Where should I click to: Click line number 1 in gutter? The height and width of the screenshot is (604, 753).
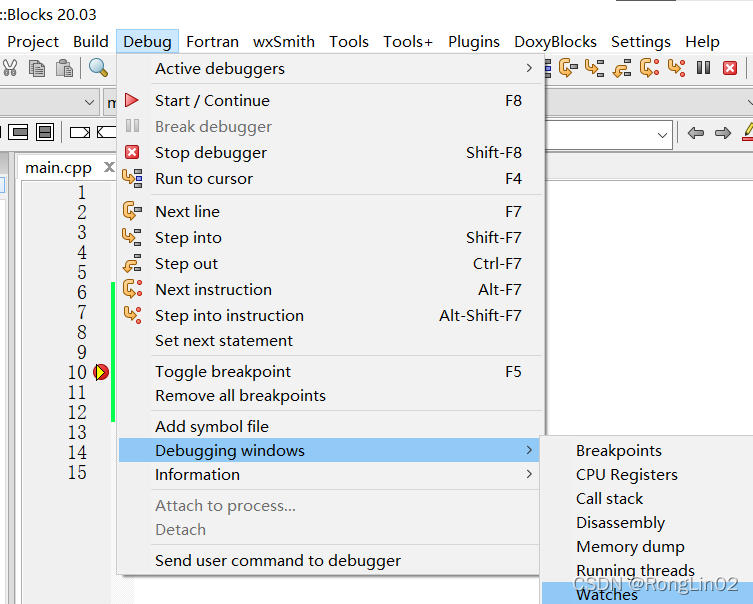(82, 192)
